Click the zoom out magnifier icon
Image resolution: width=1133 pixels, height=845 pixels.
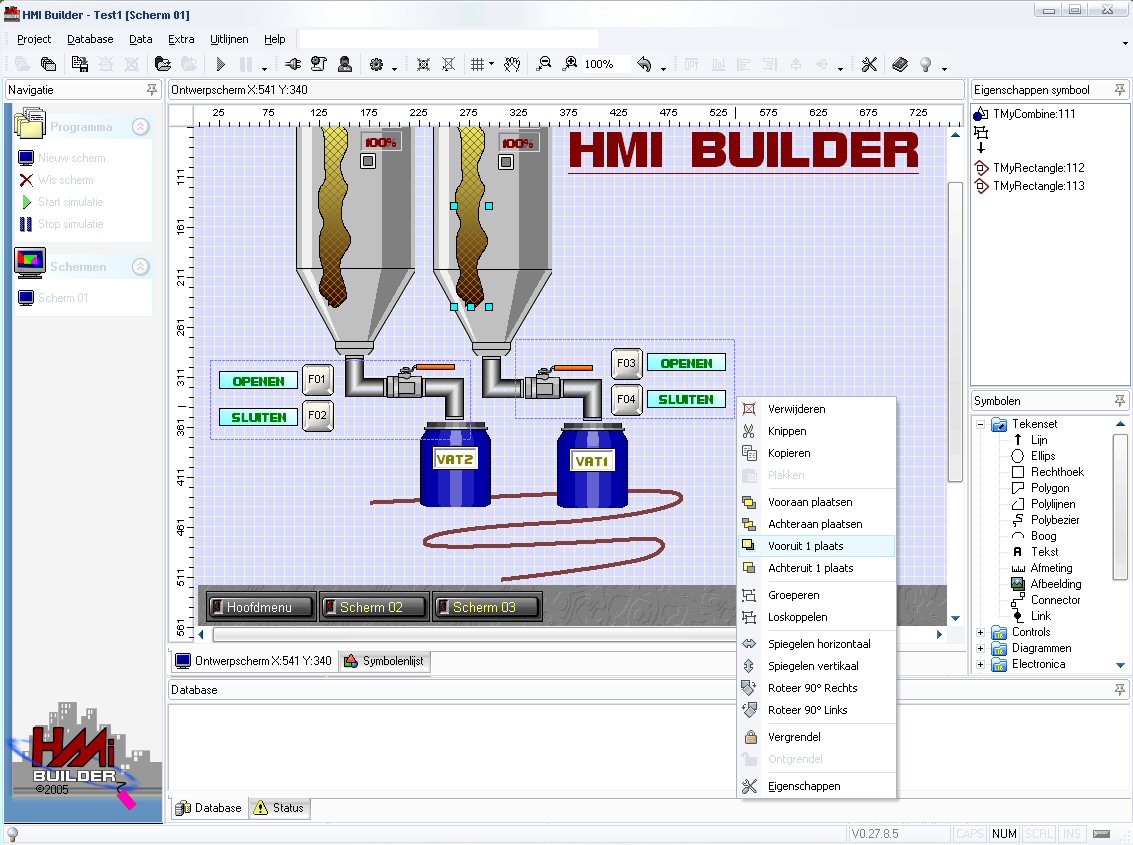(544, 64)
